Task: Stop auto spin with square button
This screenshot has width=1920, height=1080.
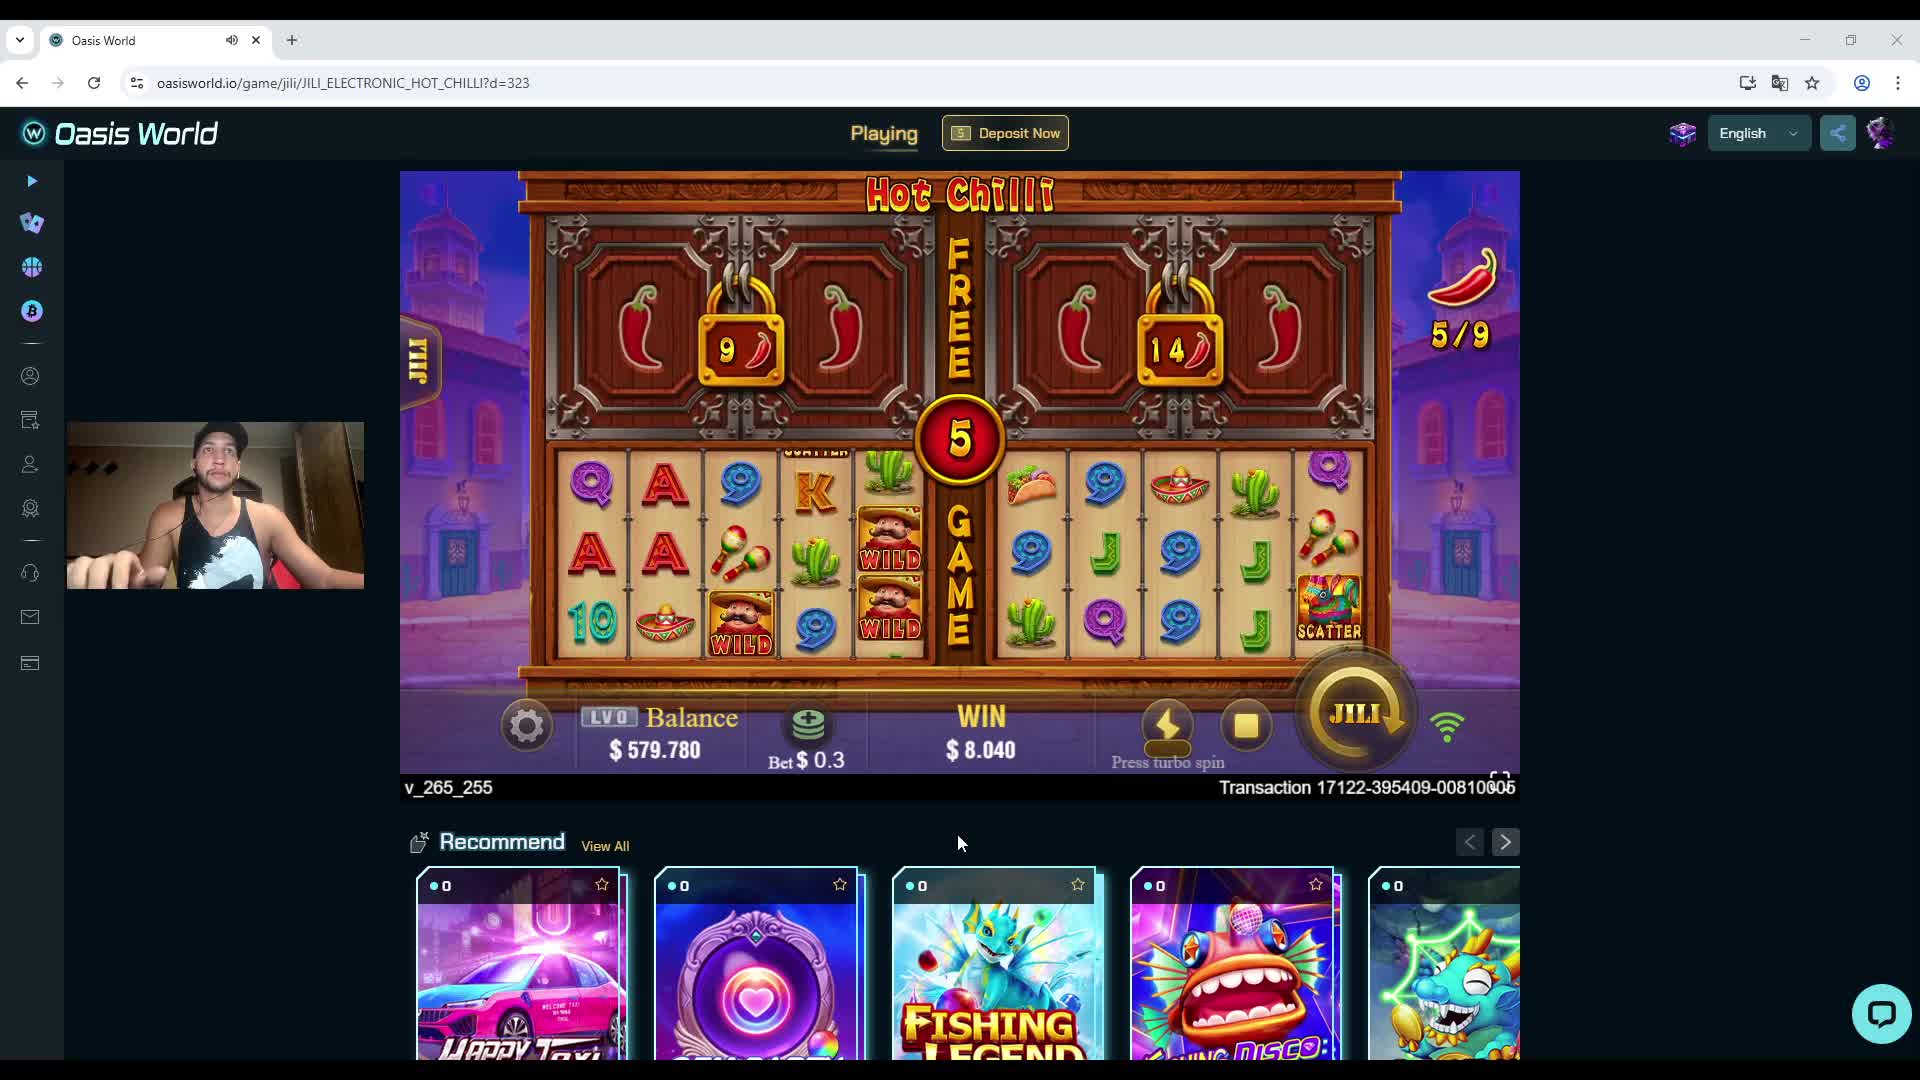Action: point(1246,725)
